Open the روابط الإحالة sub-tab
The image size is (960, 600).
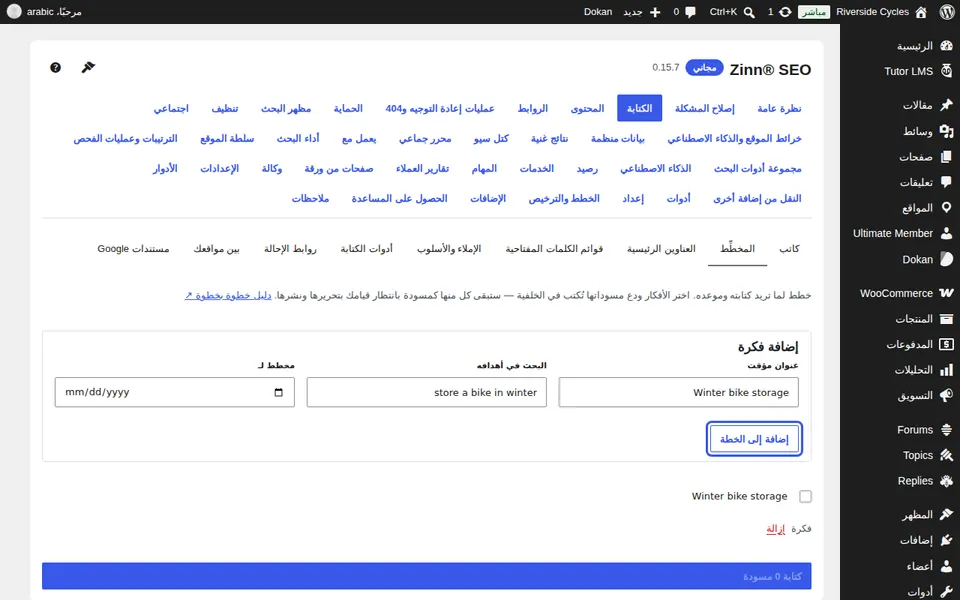pos(290,249)
